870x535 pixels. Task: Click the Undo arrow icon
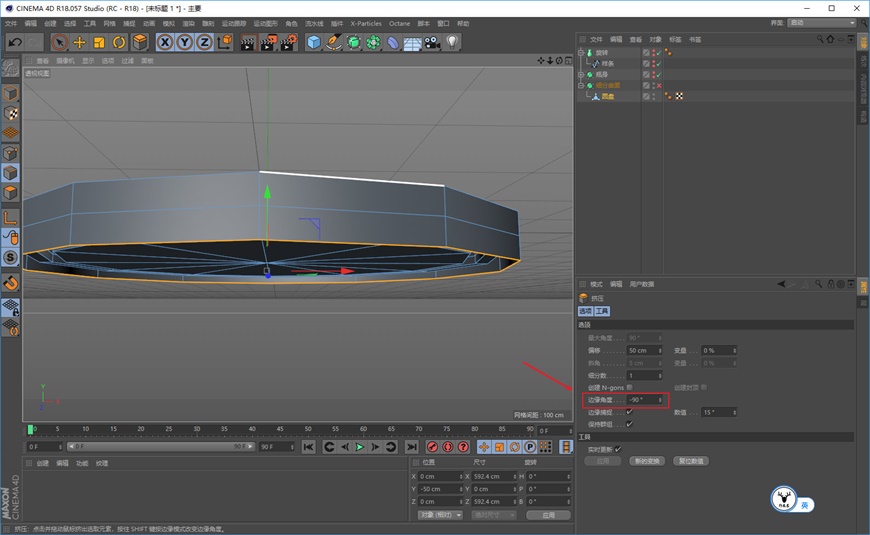[x=15, y=42]
